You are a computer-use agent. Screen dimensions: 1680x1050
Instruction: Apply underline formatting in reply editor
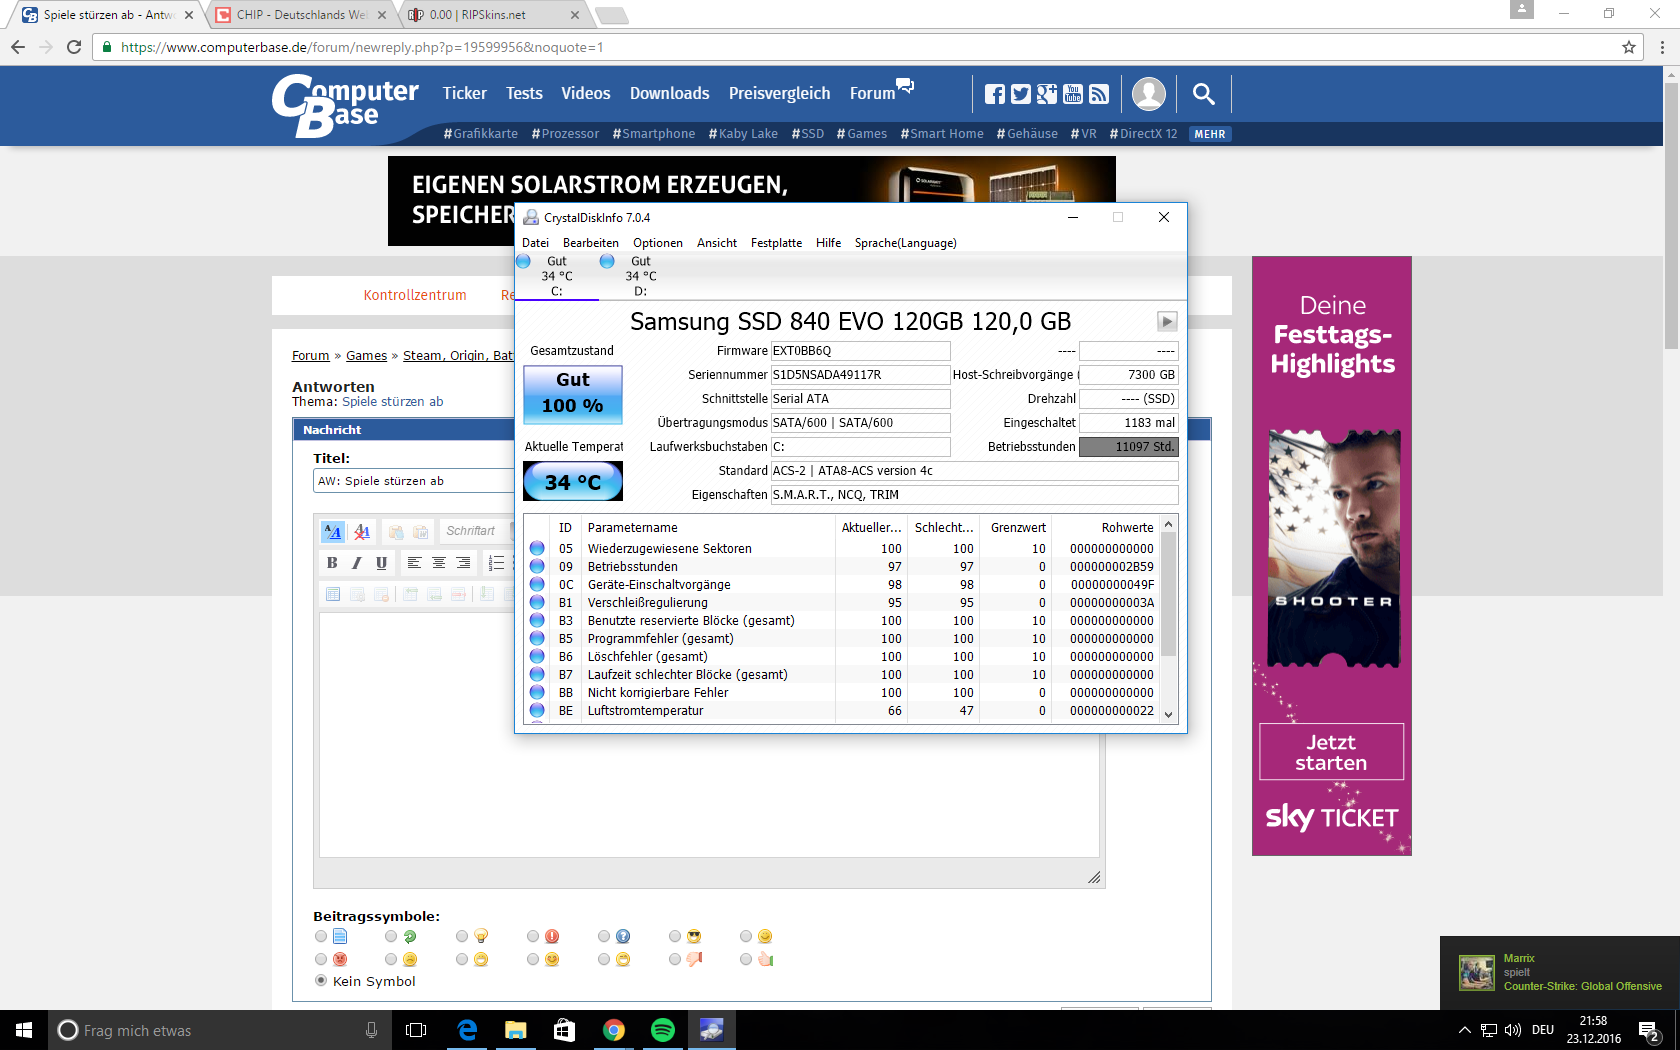(381, 563)
